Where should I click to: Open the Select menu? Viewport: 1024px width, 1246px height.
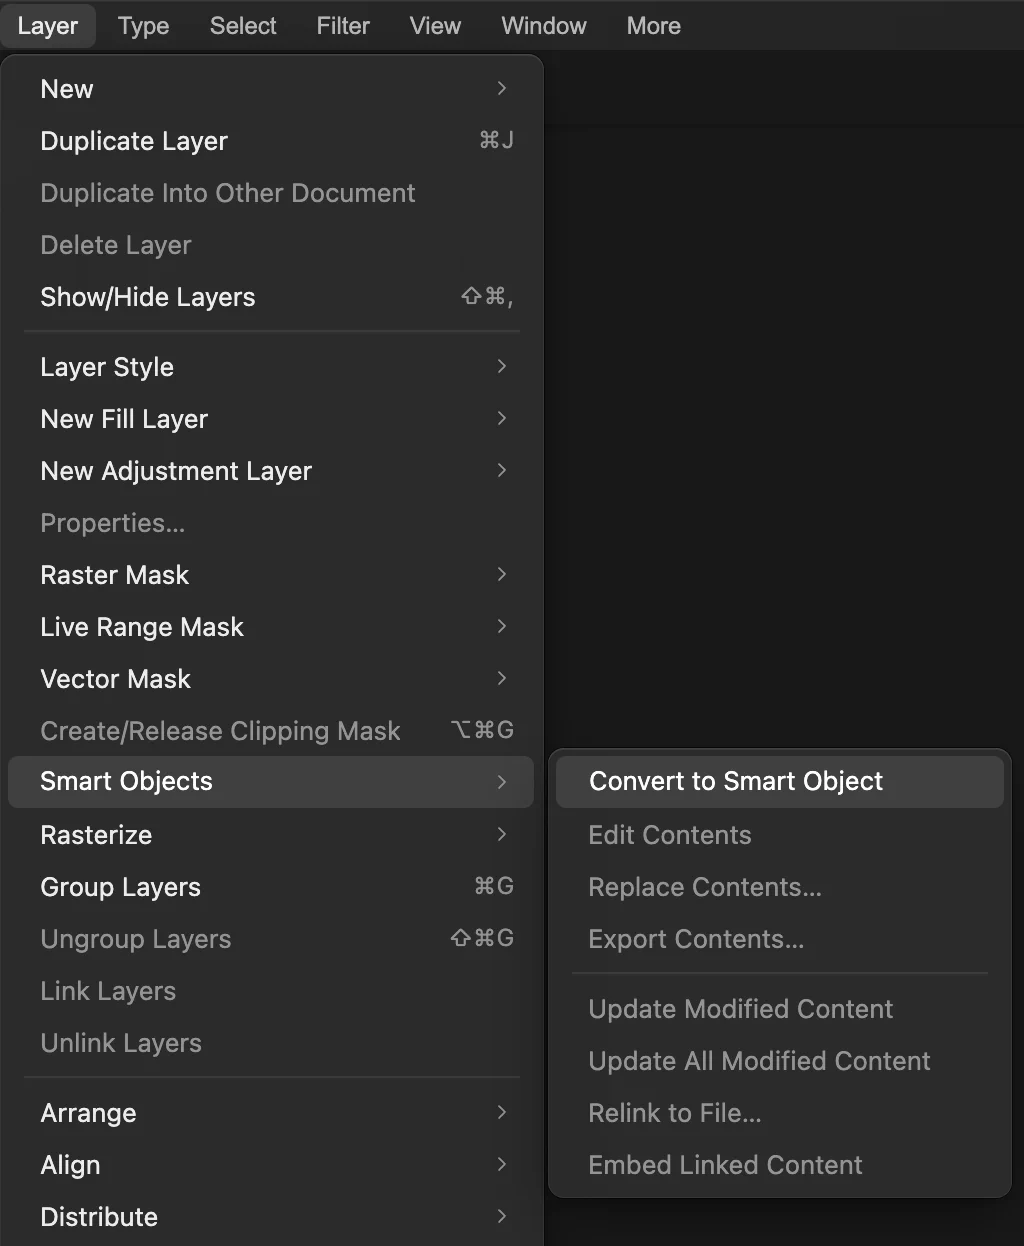[x=243, y=26]
